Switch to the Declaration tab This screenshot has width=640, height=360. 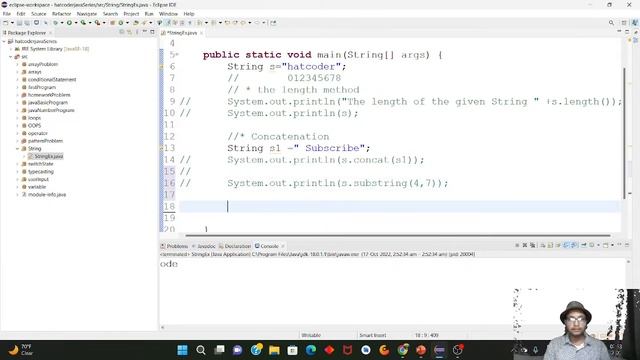point(235,246)
